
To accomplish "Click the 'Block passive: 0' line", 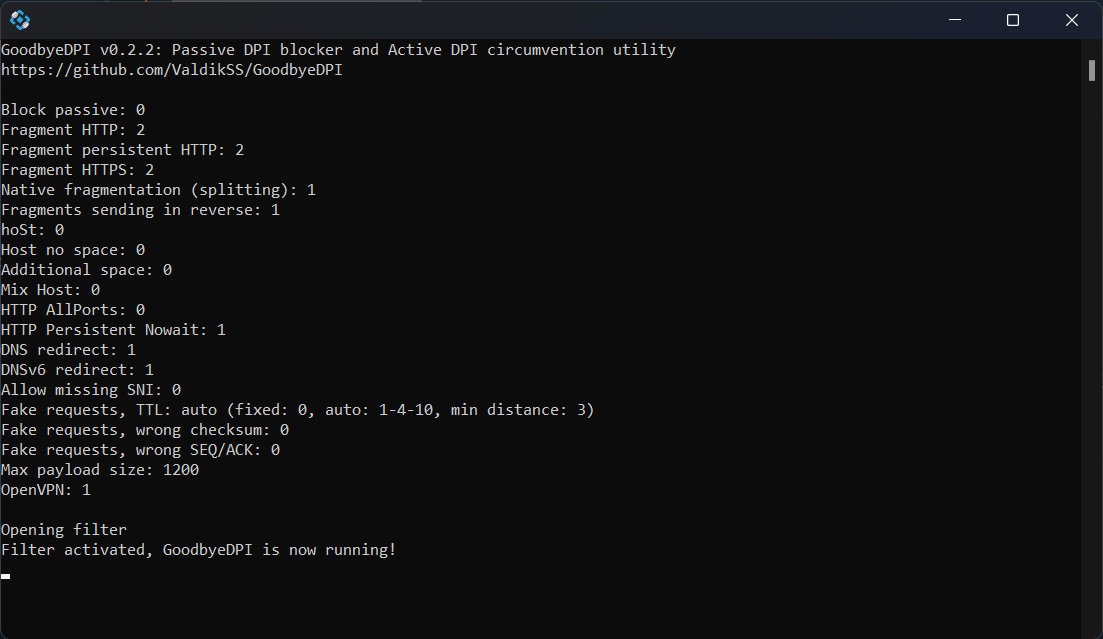I will [73, 110].
